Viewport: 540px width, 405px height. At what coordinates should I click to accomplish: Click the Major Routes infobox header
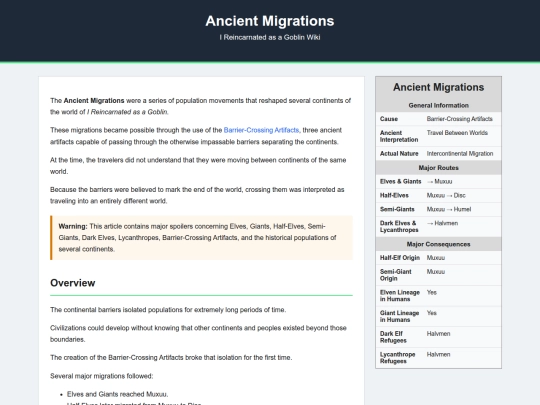[438, 168]
